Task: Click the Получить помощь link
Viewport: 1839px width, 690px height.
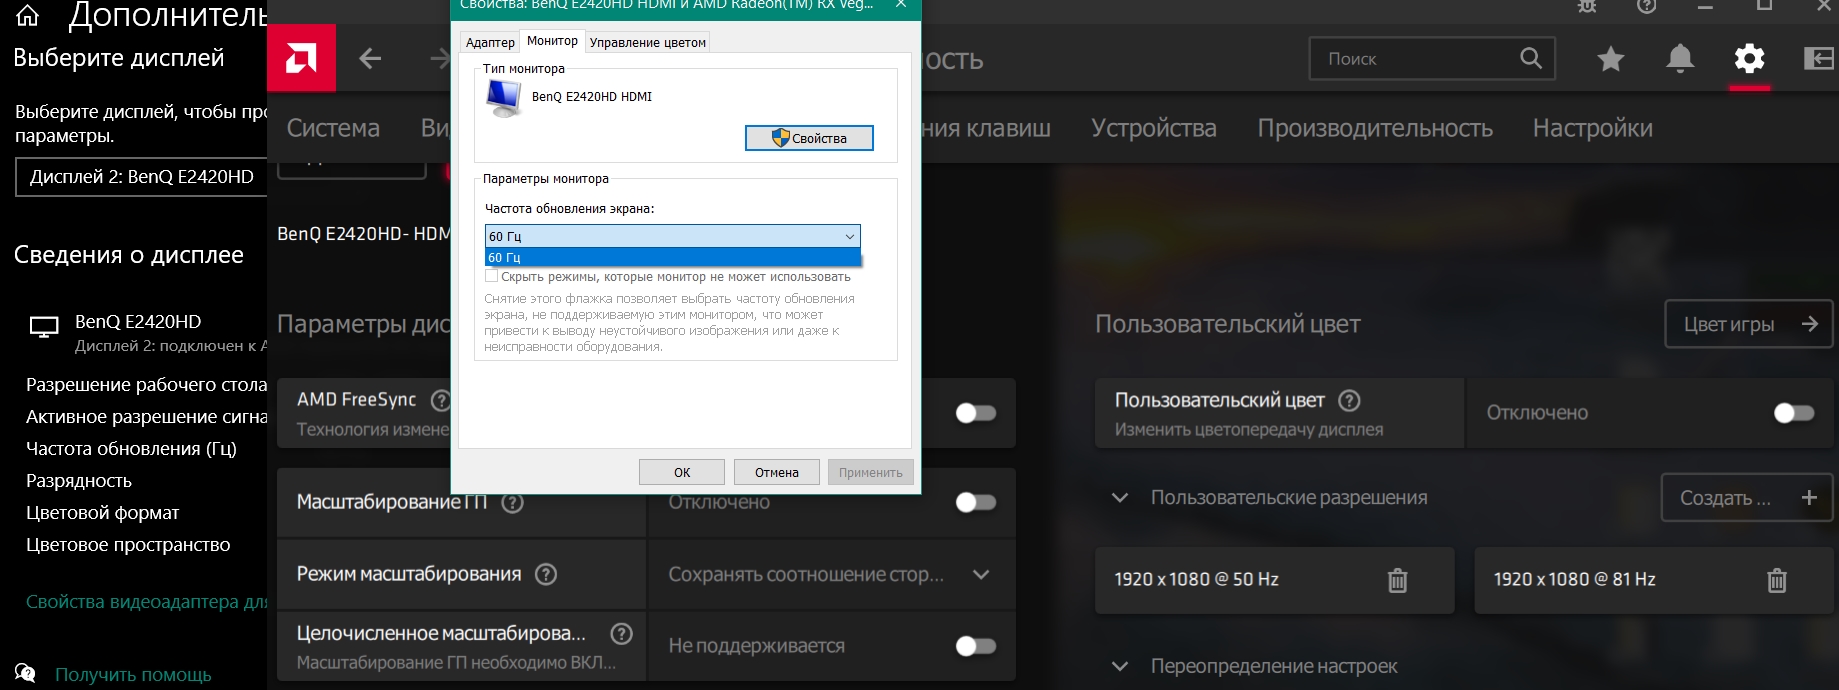Action: click(x=133, y=674)
